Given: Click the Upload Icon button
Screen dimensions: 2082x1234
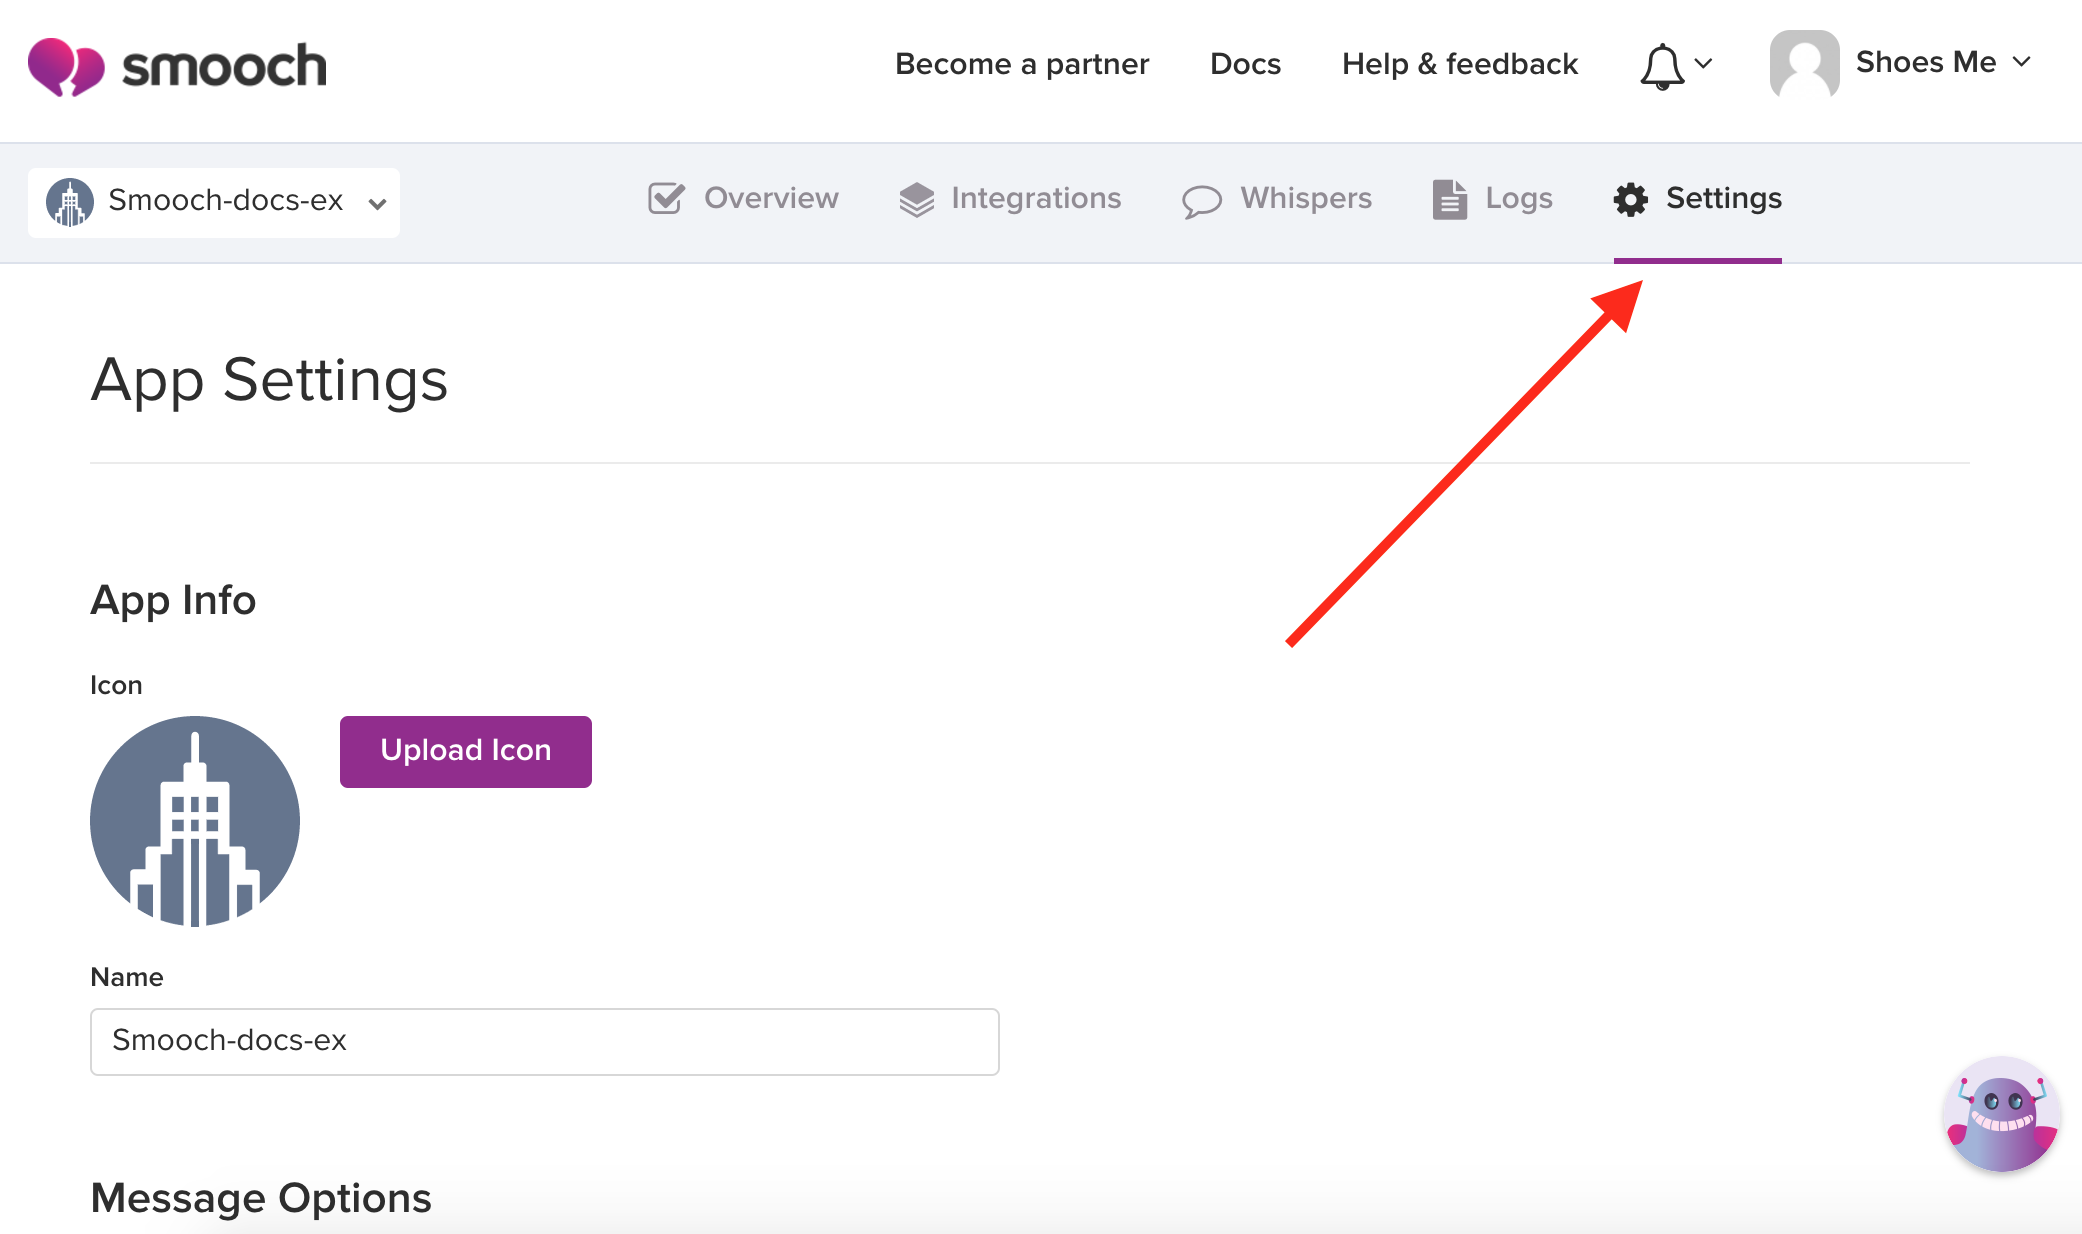Looking at the screenshot, I should click(464, 749).
